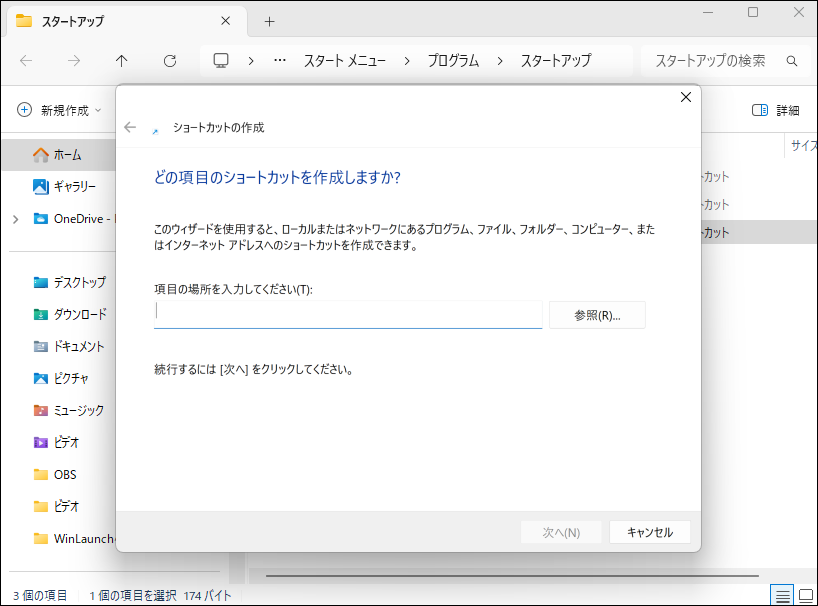Expand the OneDrive tree node
Image resolution: width=818 pixels, height=606 pixels.
(x=15, y=218)
